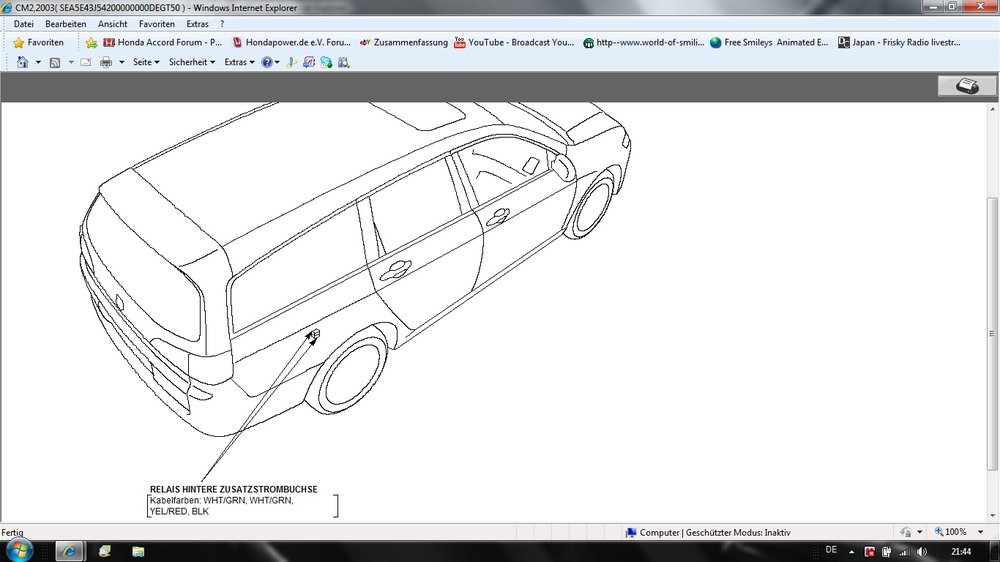The image size is (1000, 562).
Task: Click the Print icon in command bar
Action: pos(105,62)
